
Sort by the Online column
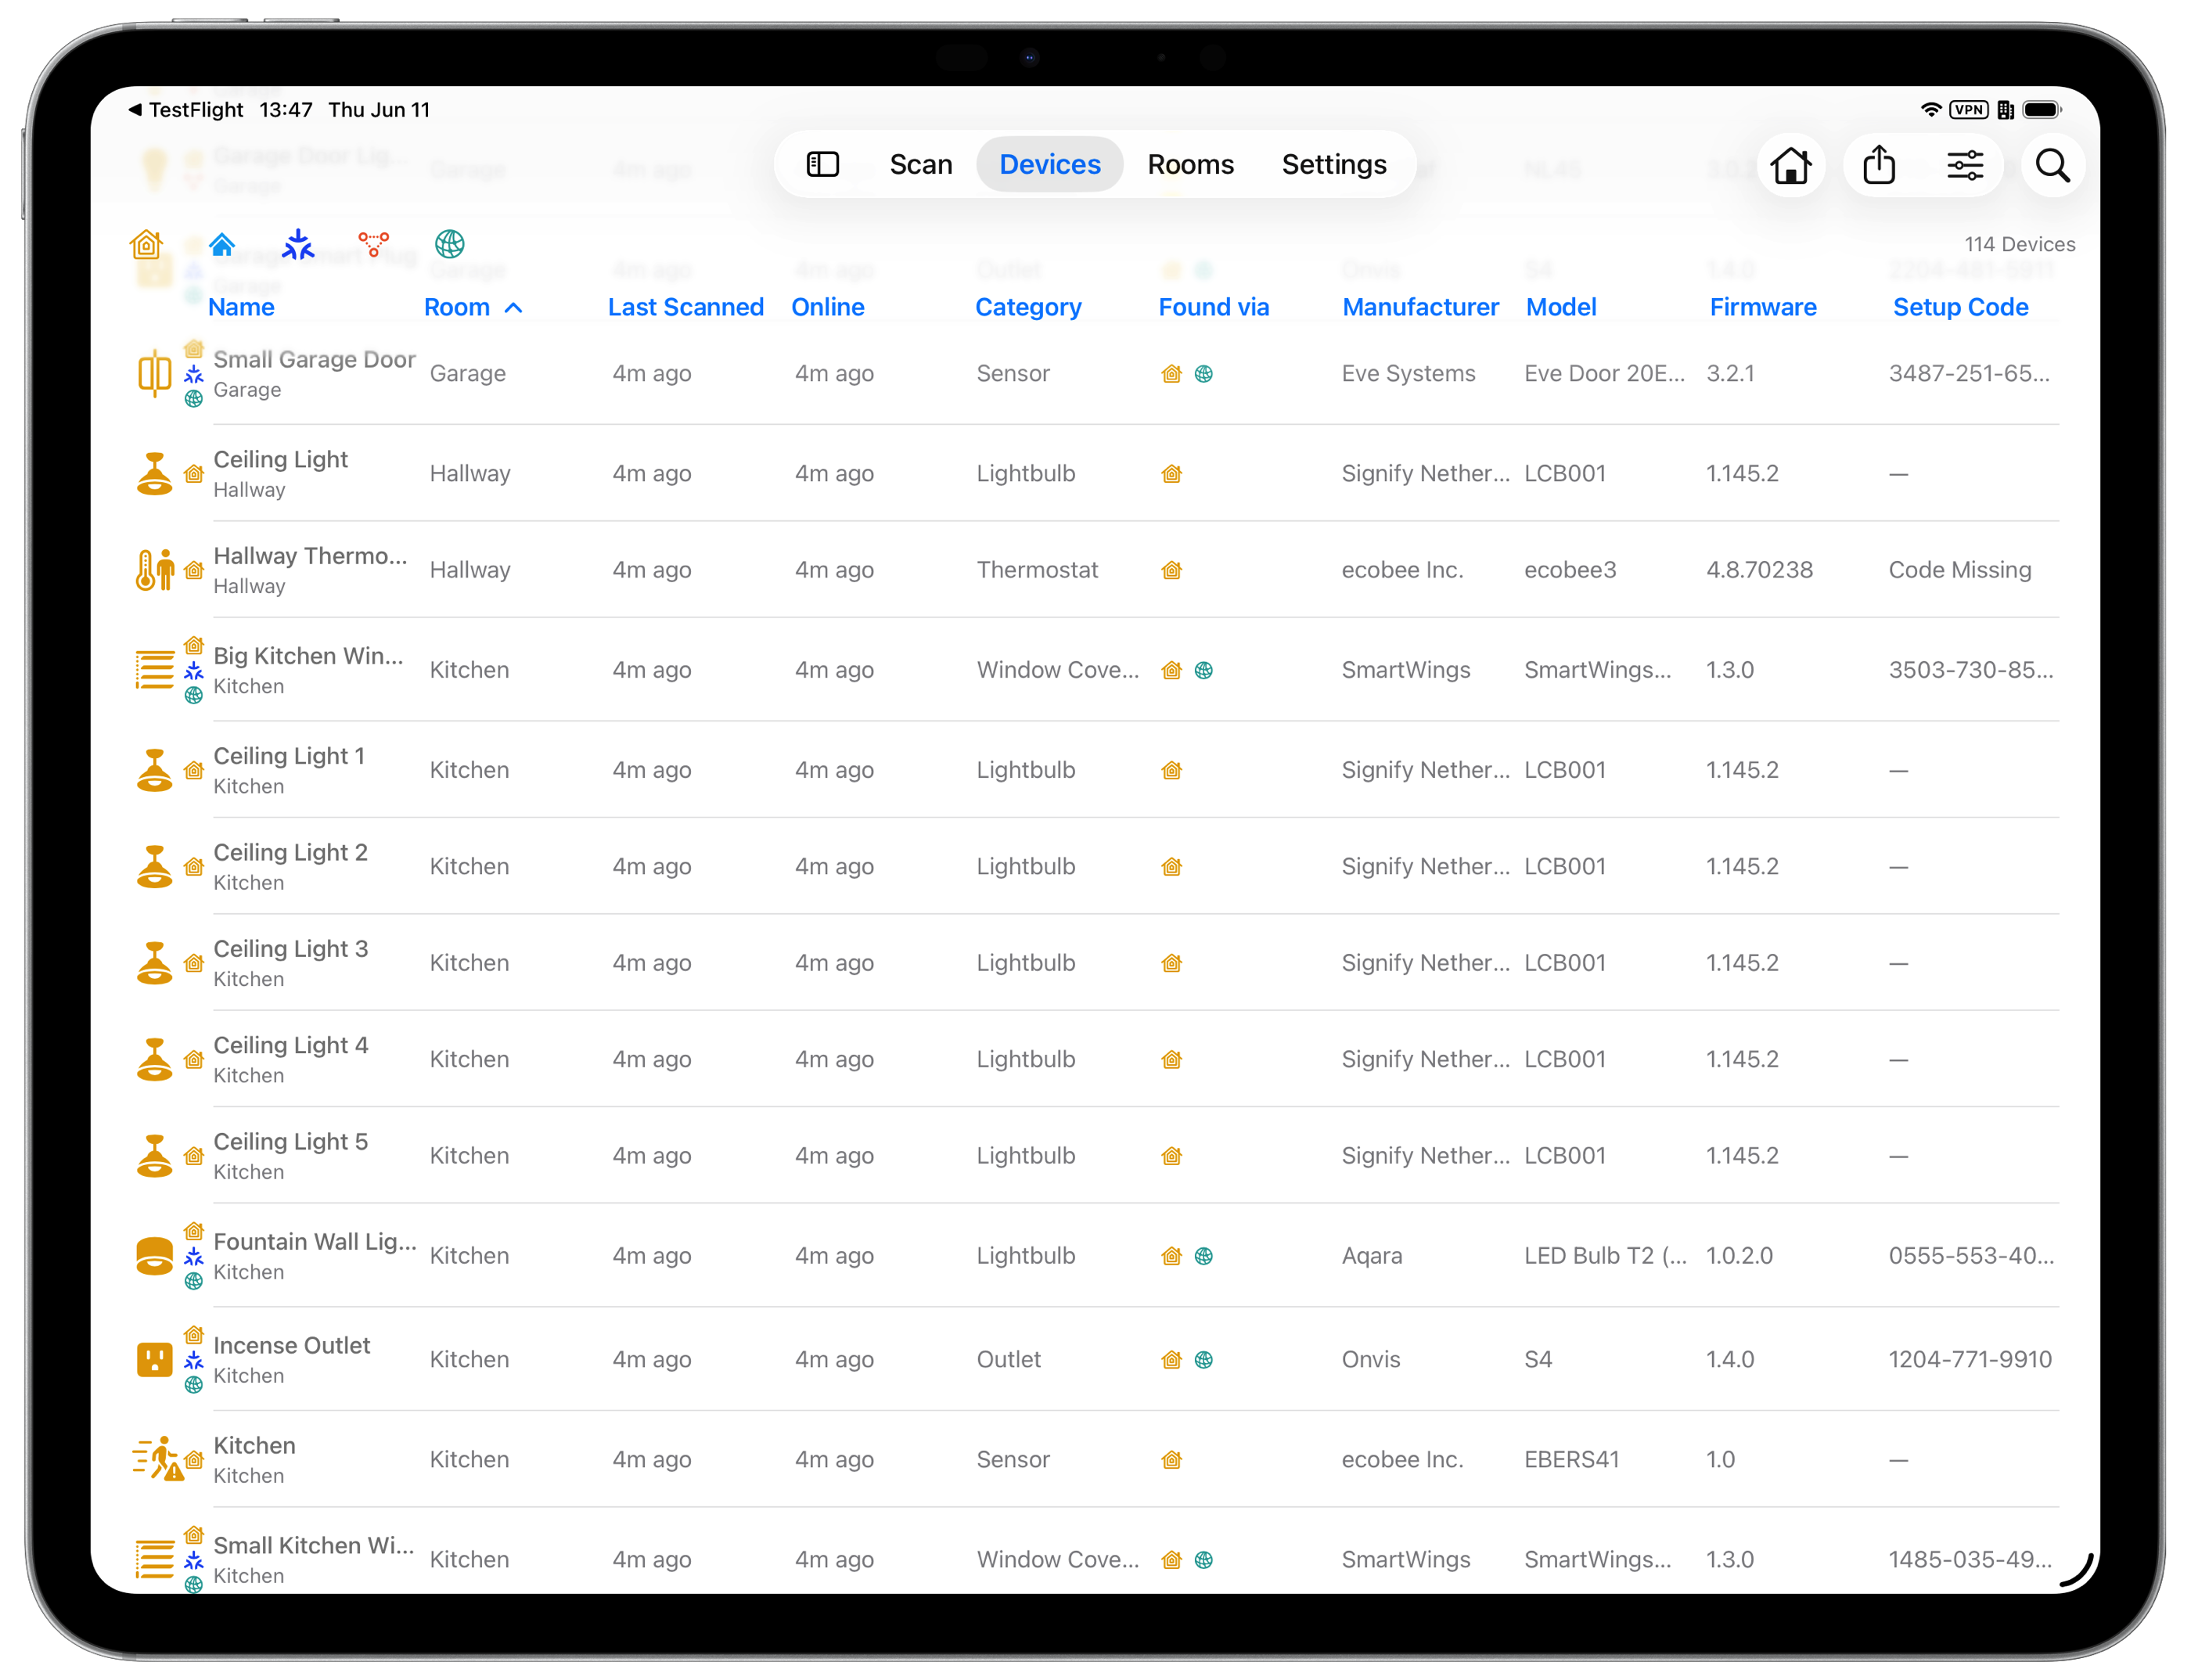click(828, 307)
